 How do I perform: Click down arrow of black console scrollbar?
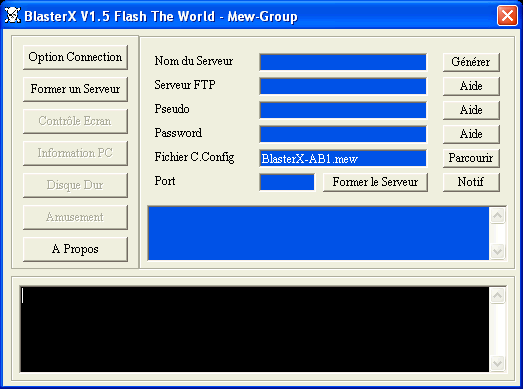[498, 363]
